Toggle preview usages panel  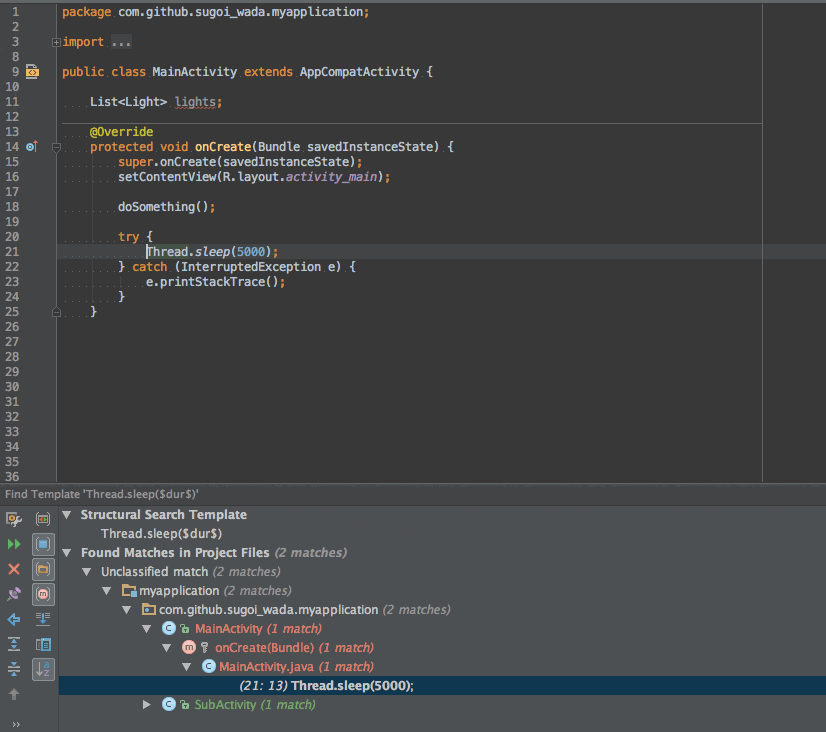tap(43, 644)
